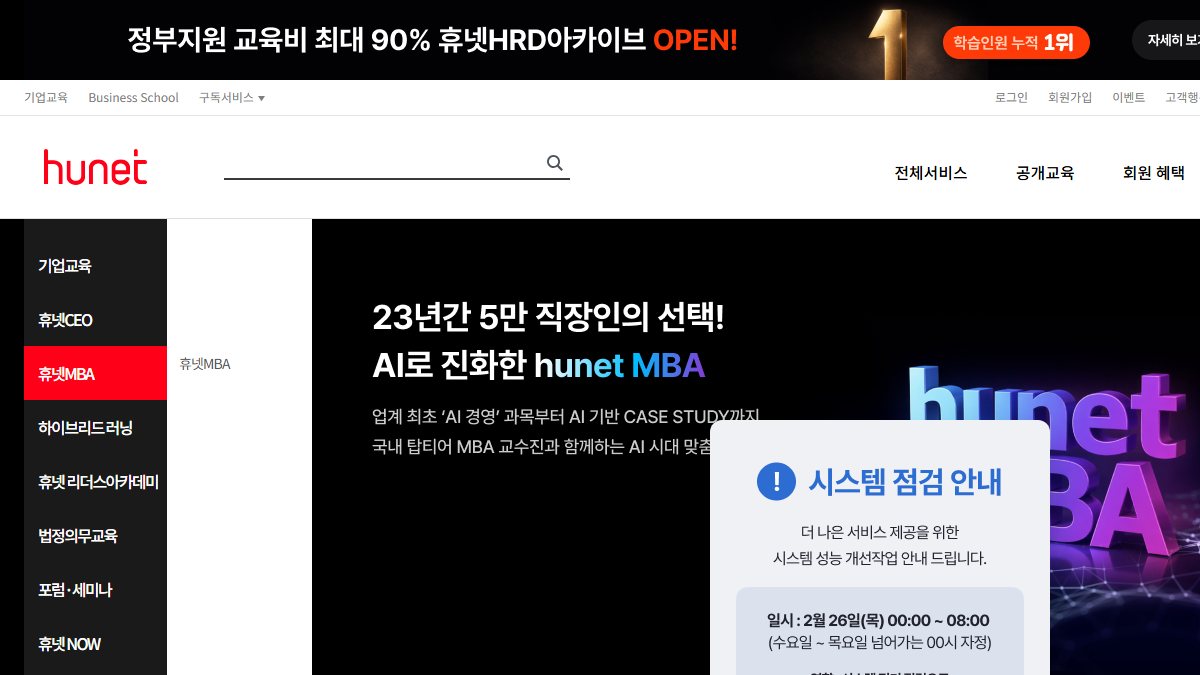Select the 공개교육 menu item
This screenshot has width=1200, height=675.
coord(1045,173)
